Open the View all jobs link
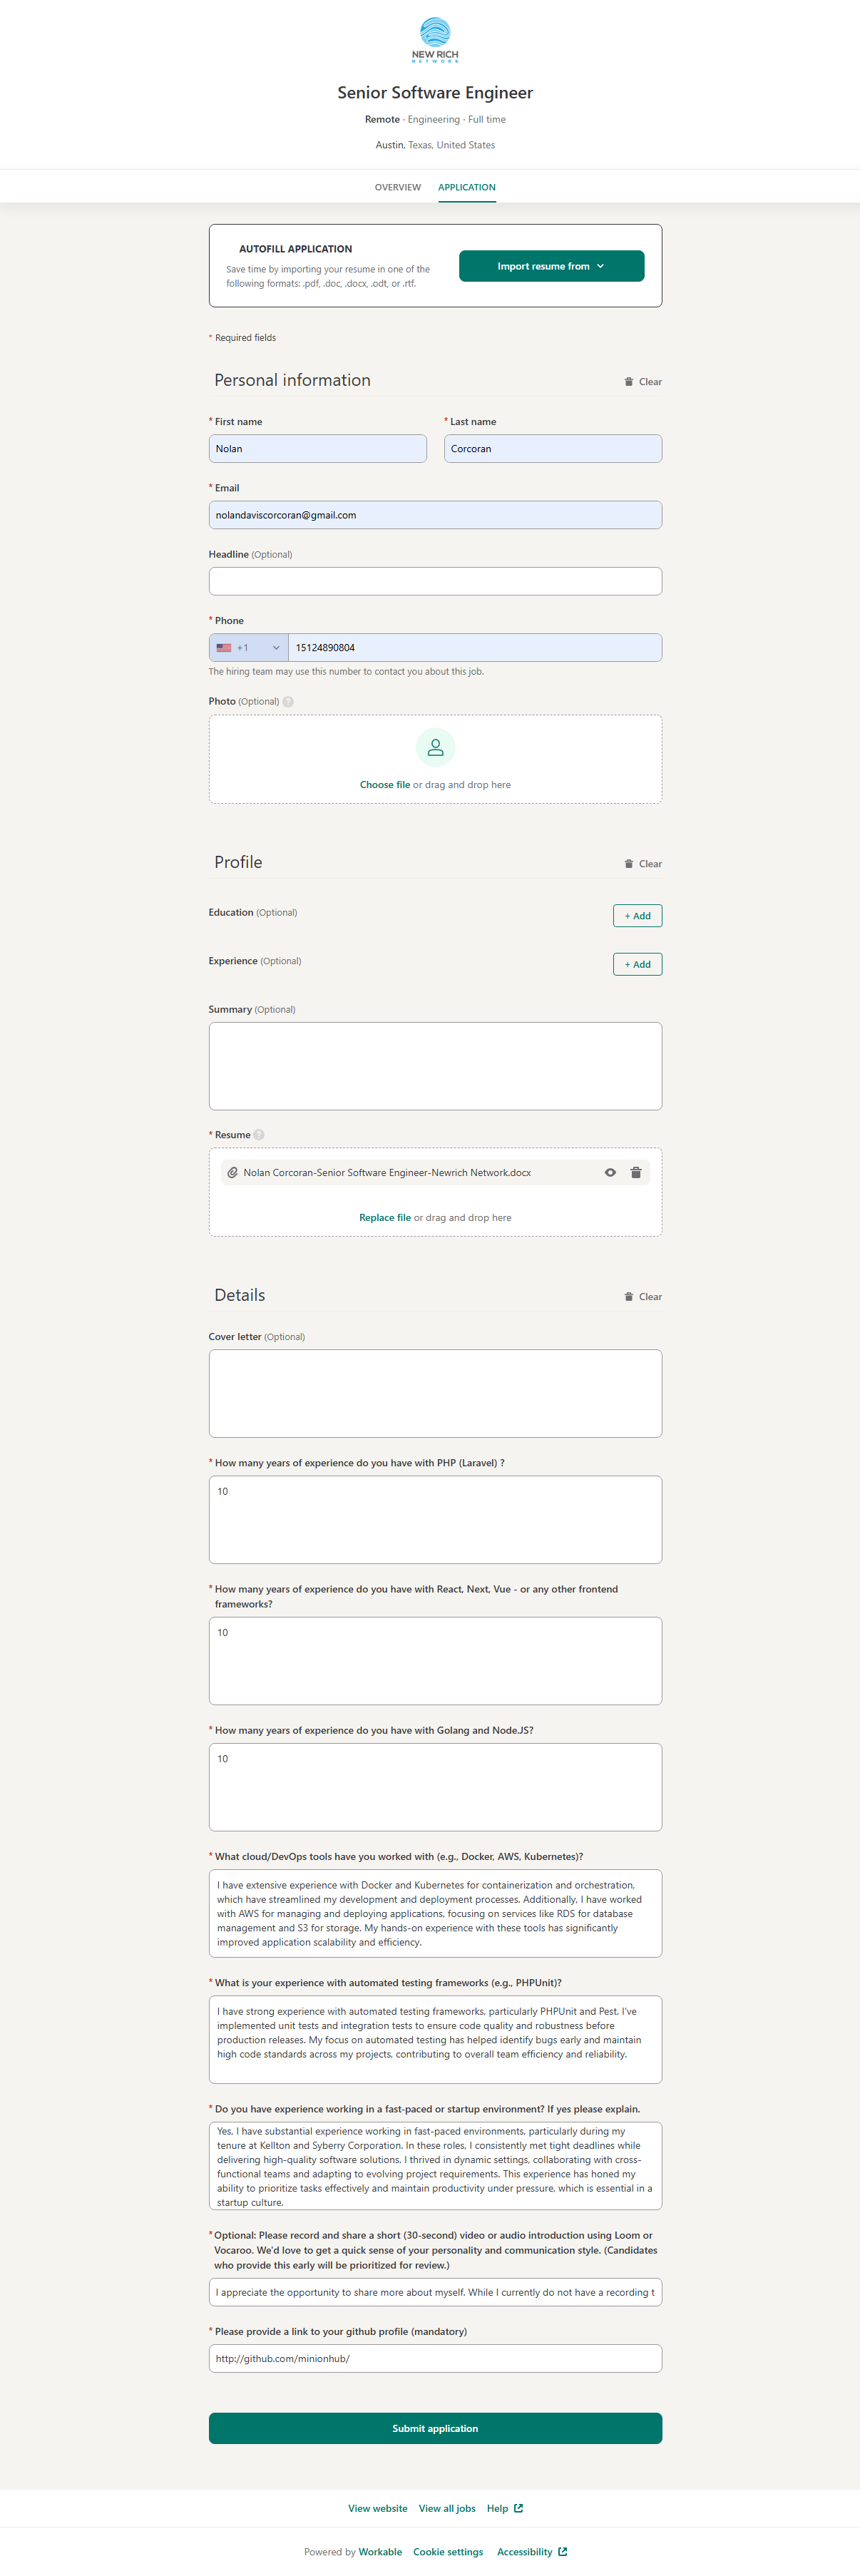Viewport: 860px width, 2576px height. tap(447, 2508)
